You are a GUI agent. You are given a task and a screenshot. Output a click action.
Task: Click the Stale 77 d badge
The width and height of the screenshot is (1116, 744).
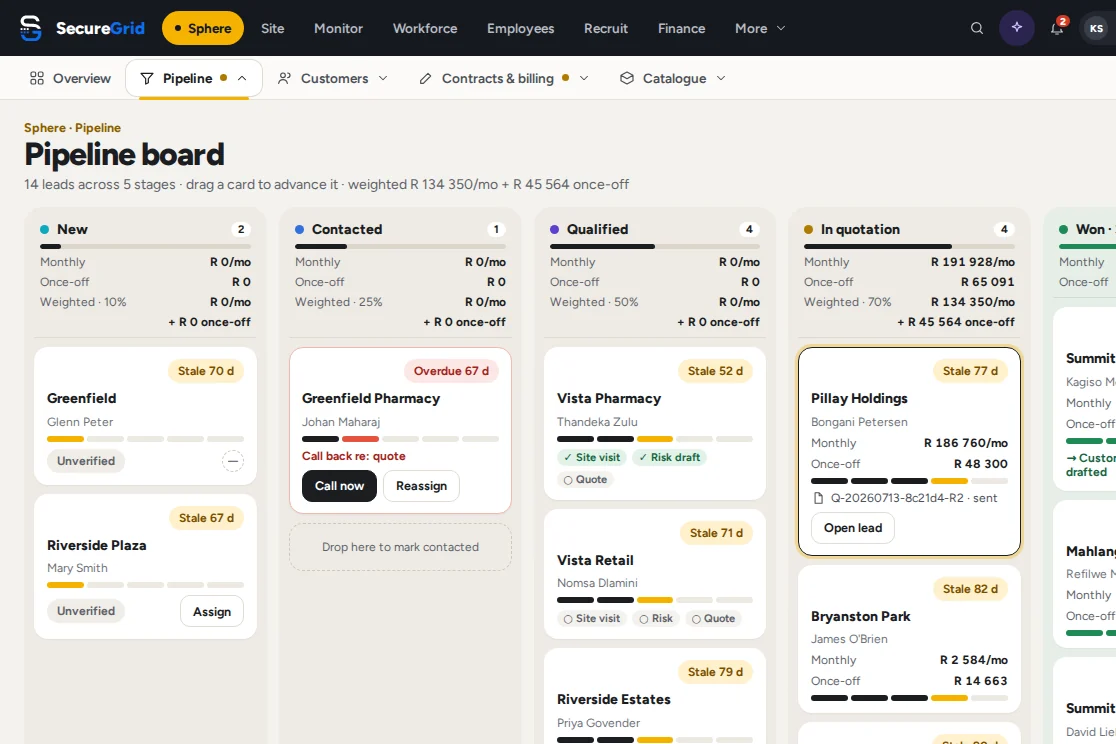(970, 371)
